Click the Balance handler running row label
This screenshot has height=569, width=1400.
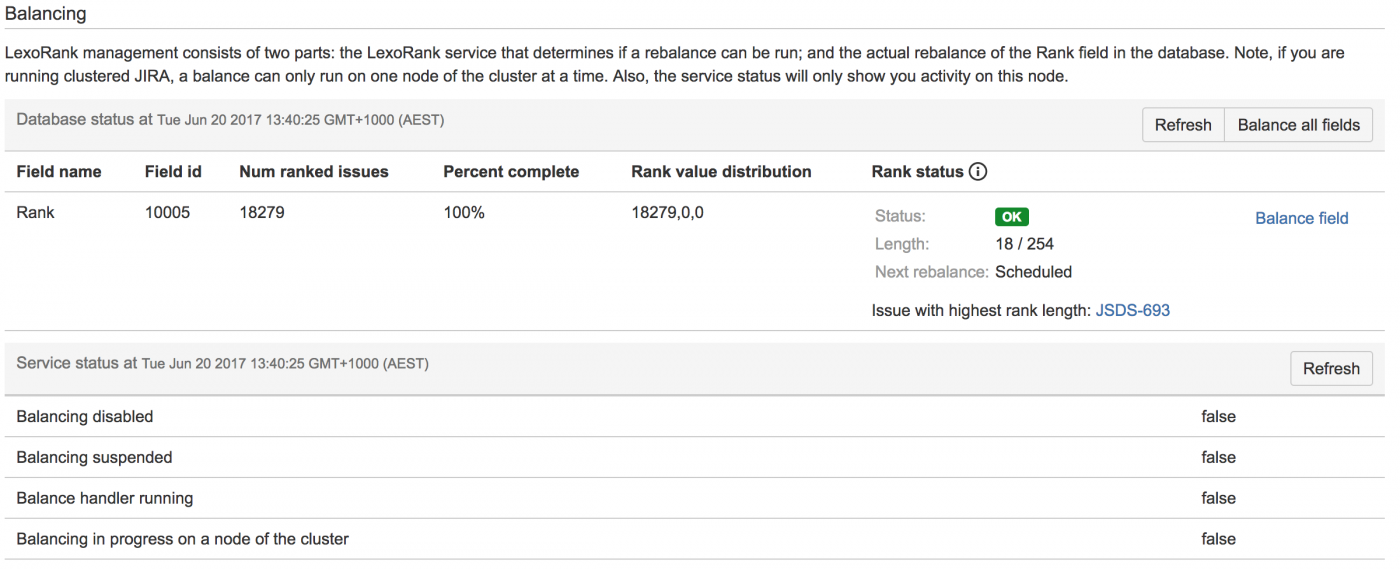click(x=105, y=499)
